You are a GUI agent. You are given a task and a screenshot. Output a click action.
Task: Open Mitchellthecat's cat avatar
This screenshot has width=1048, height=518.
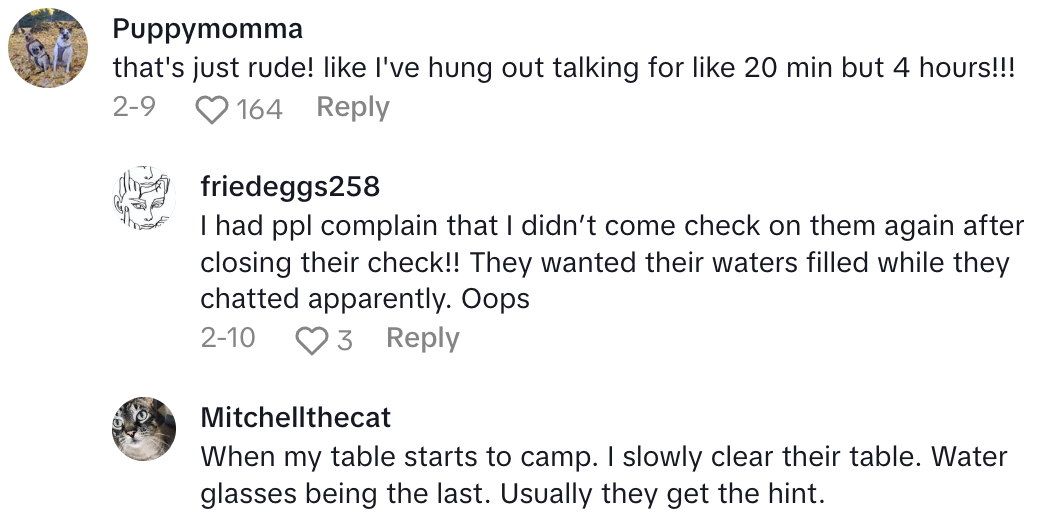pos(143,427)
